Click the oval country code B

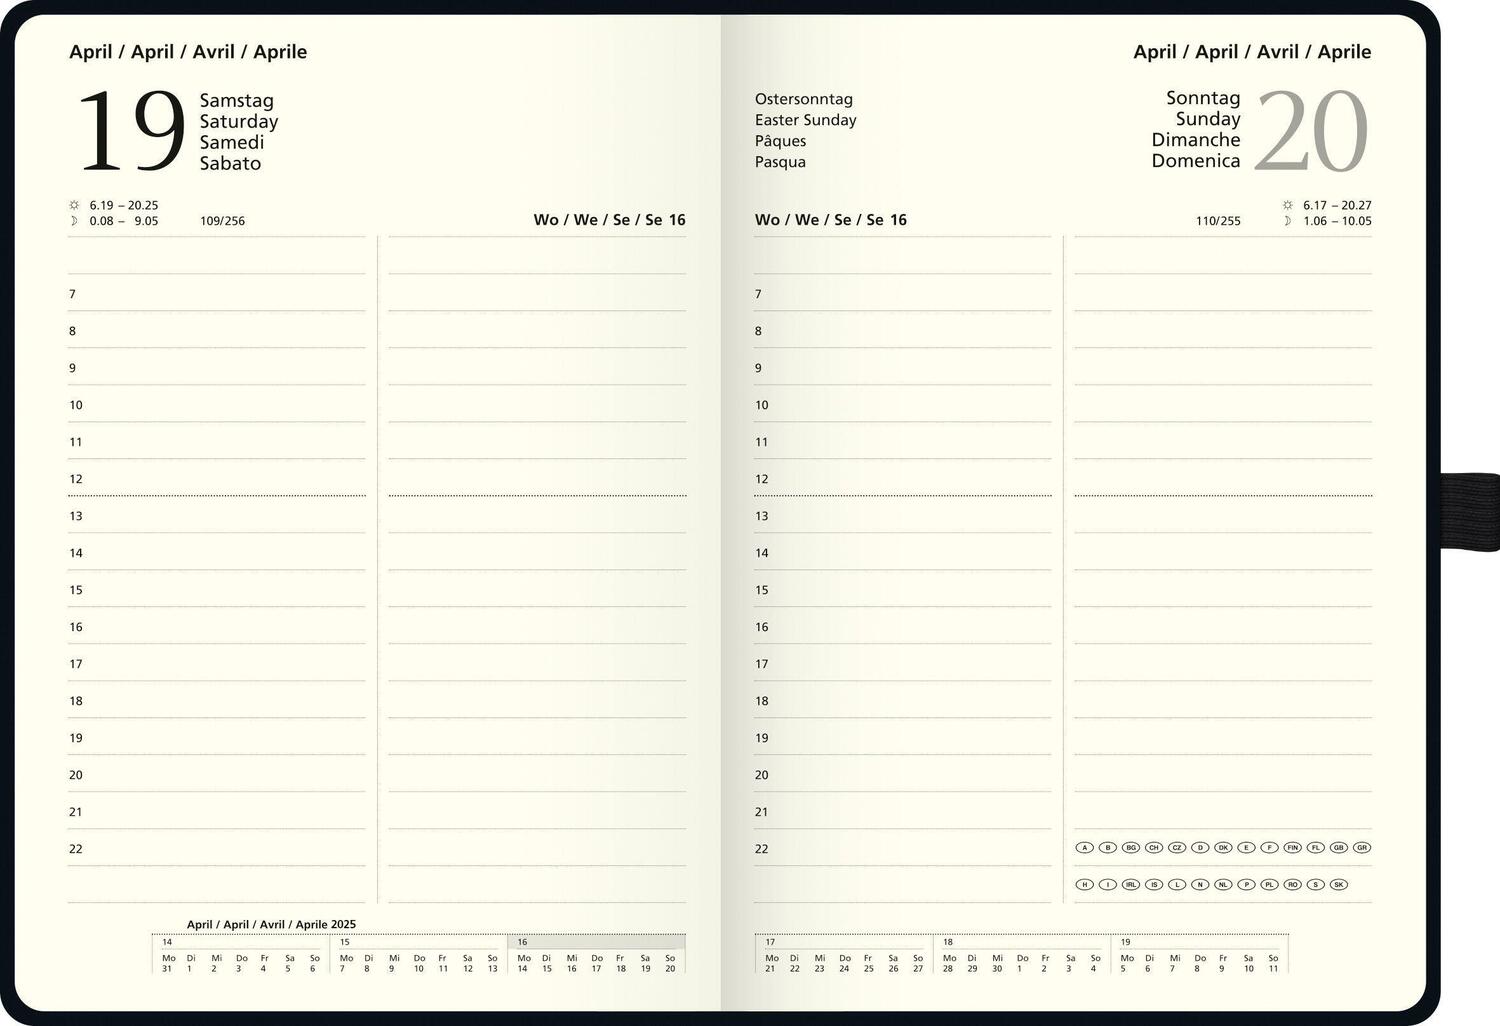point(1108,848)
